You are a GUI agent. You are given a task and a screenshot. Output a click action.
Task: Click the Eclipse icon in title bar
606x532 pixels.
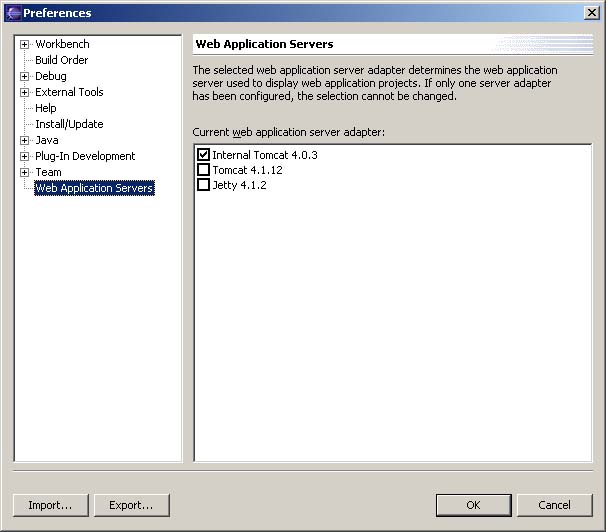tap(13, 13)
